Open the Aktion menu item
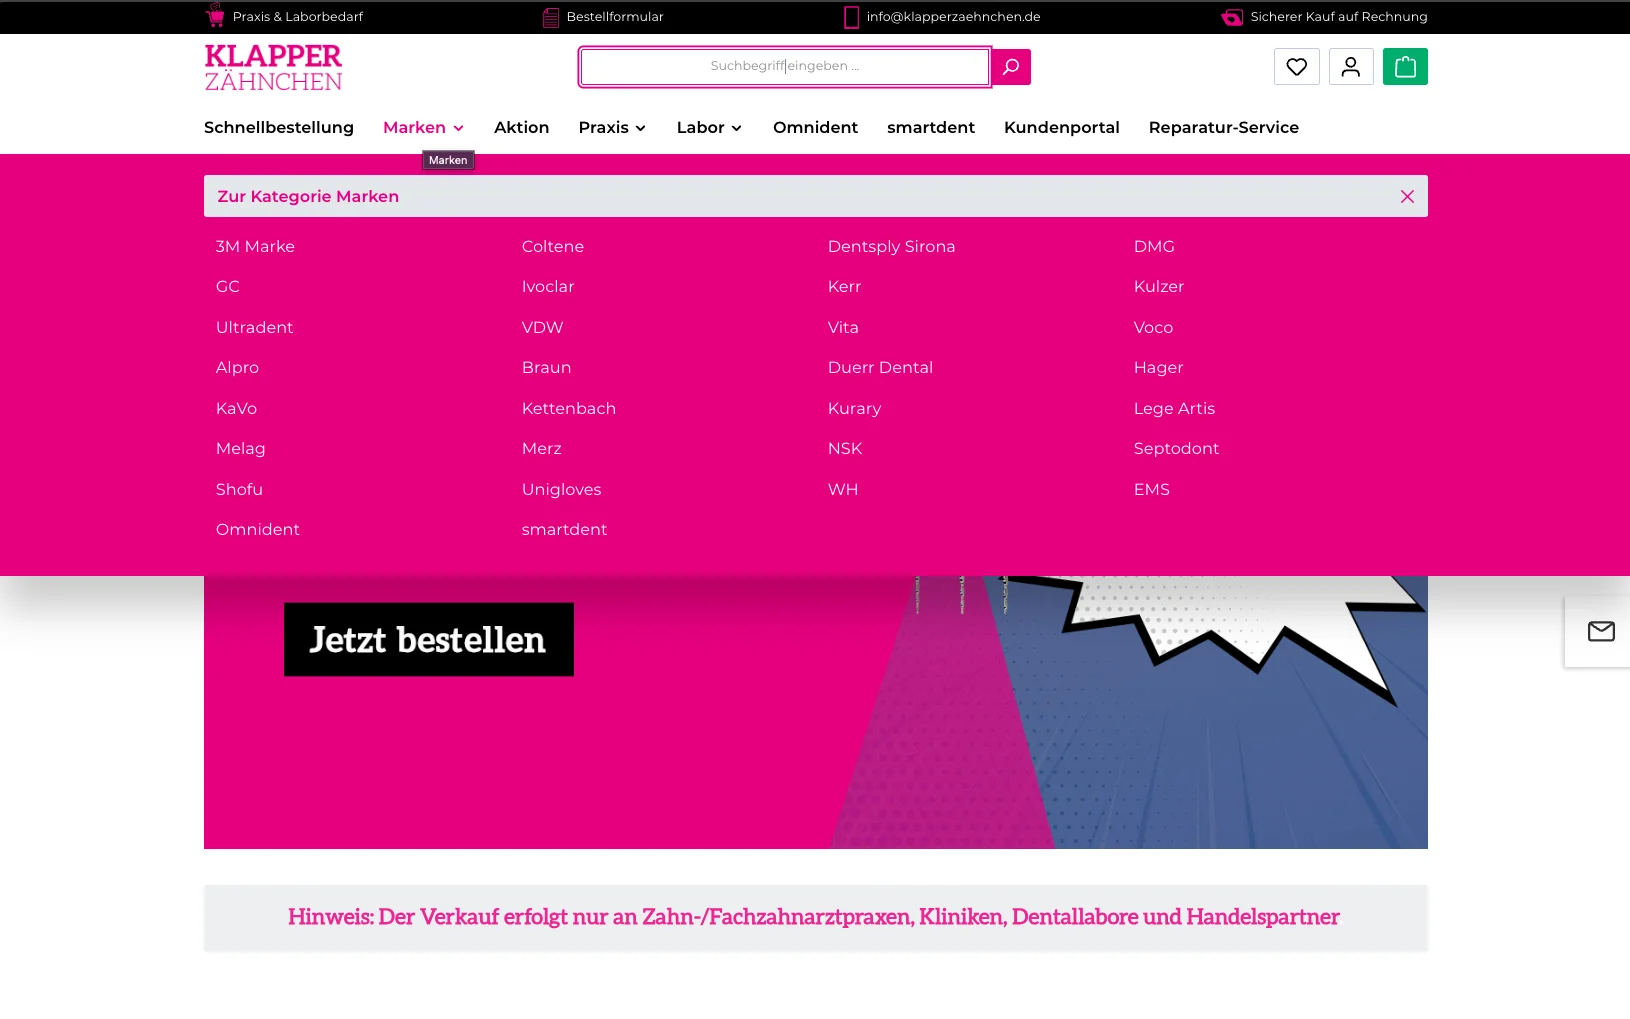 [x=522, y=127]
